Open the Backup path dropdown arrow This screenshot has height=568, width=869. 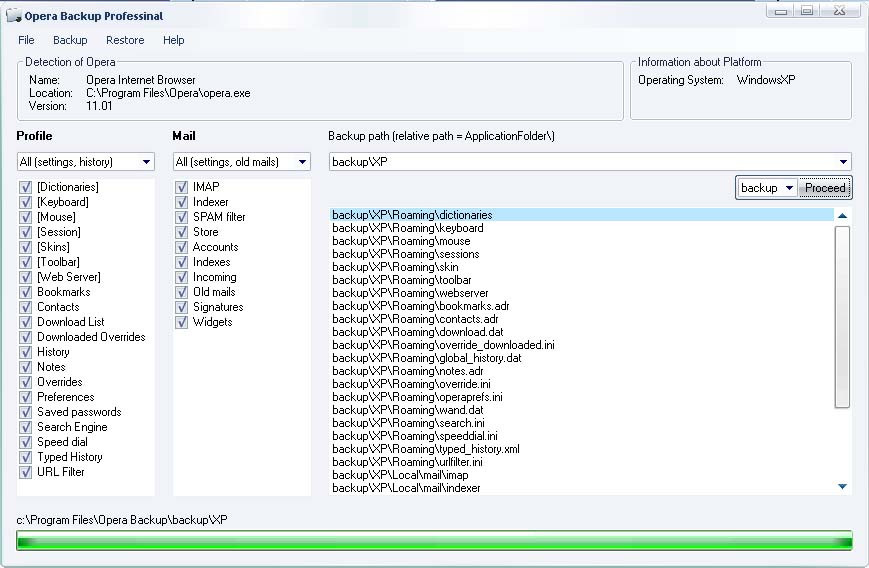tap(843, 162)
